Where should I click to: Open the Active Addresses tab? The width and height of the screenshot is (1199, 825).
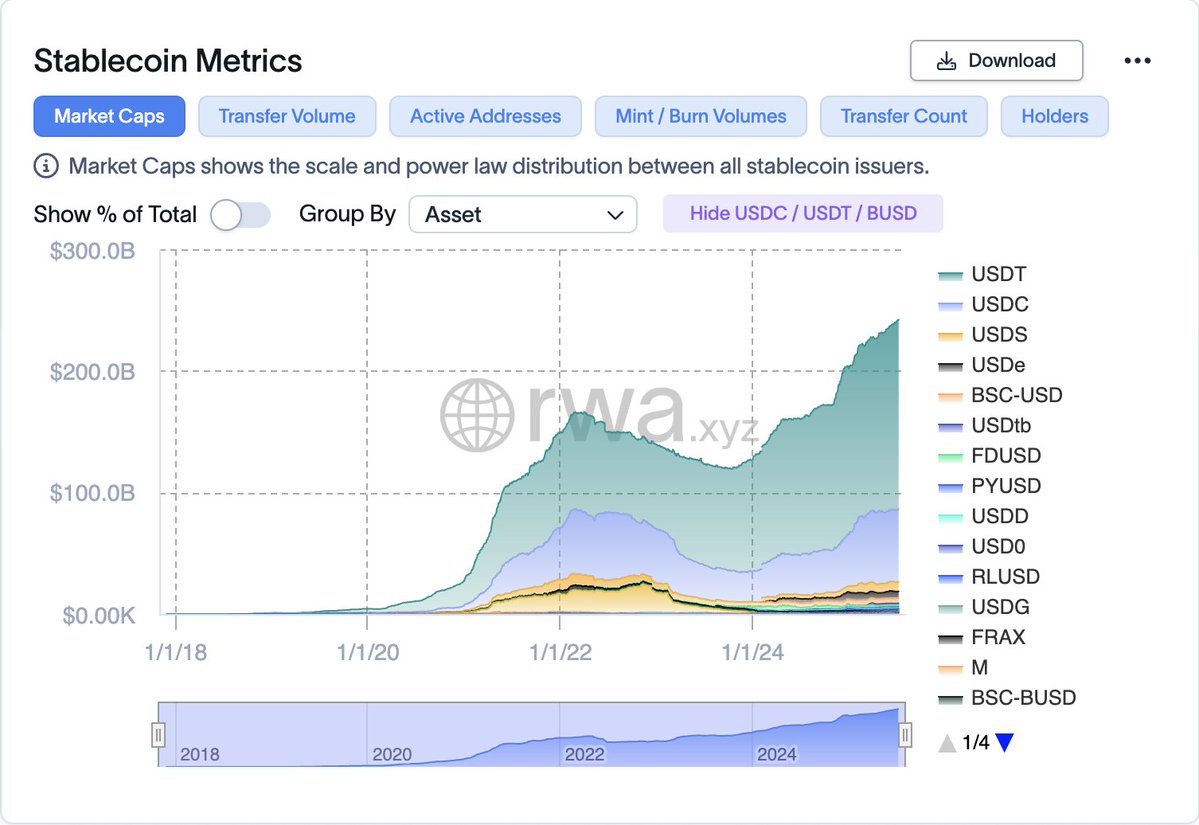pyautogui.click(x=486, y=116)
